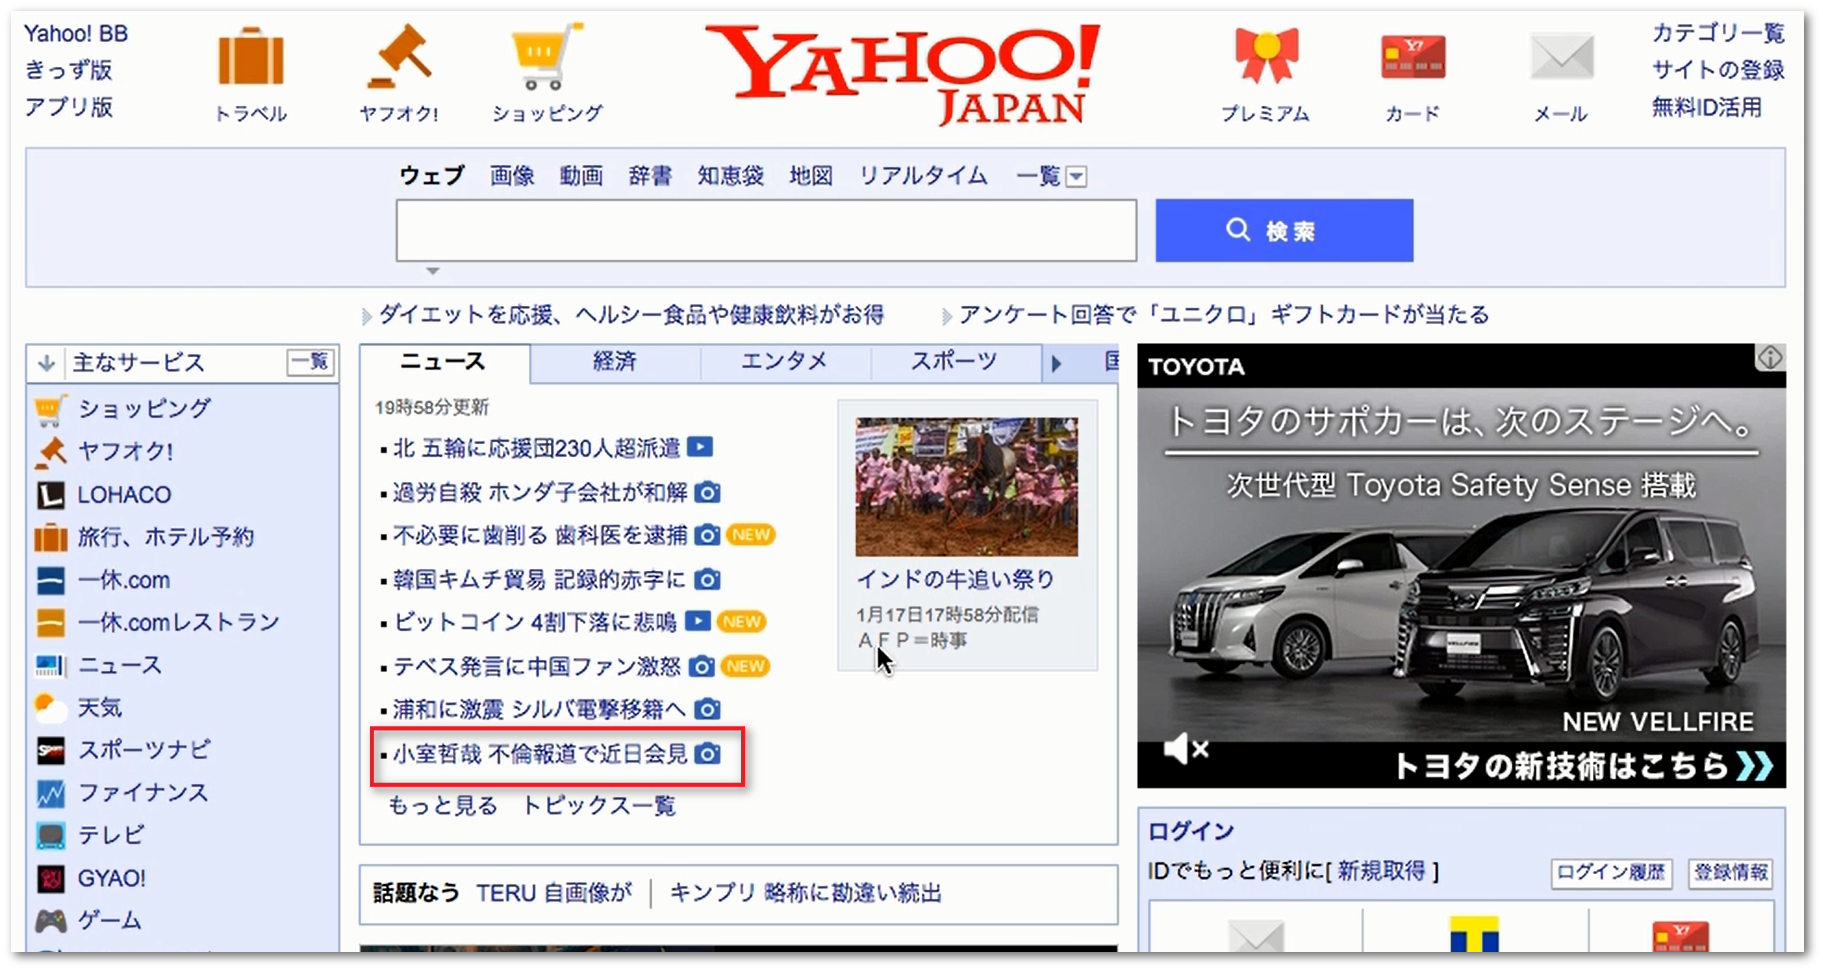Open the トラベル suitcase icon
This screenshot has width=1823, height=971.
(x=251, y=57)
